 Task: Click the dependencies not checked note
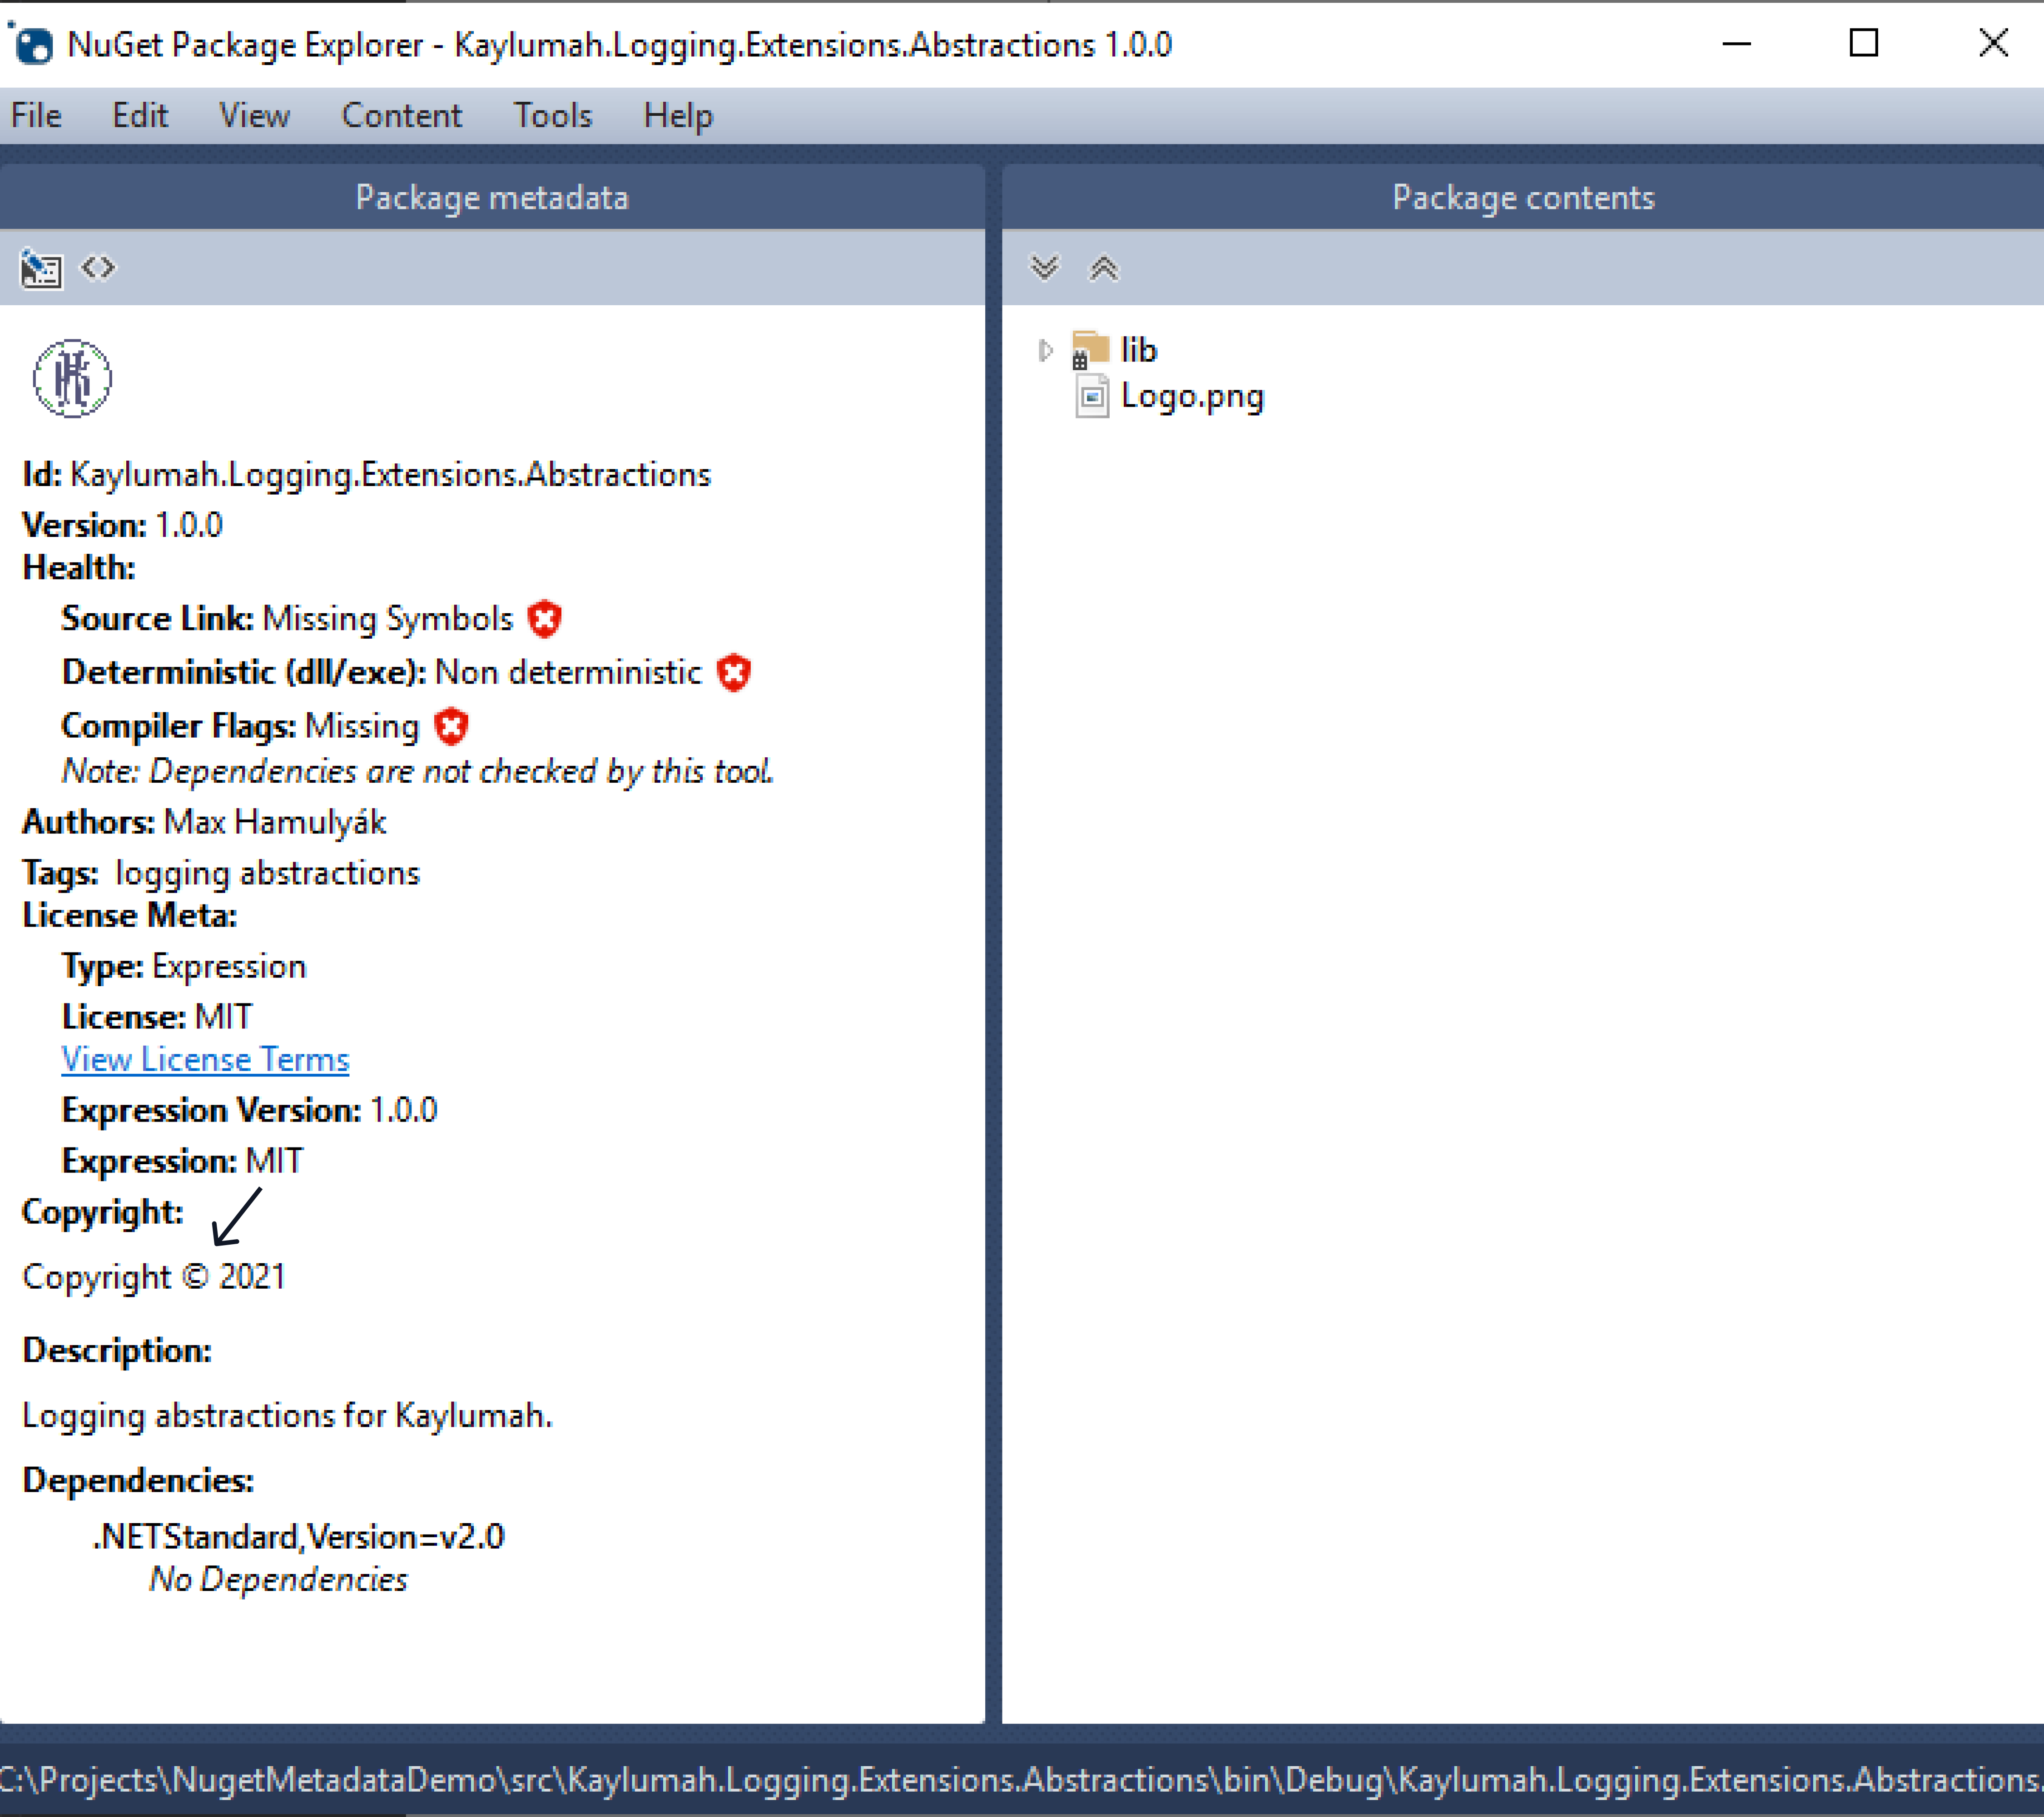(x=417, y=772)
